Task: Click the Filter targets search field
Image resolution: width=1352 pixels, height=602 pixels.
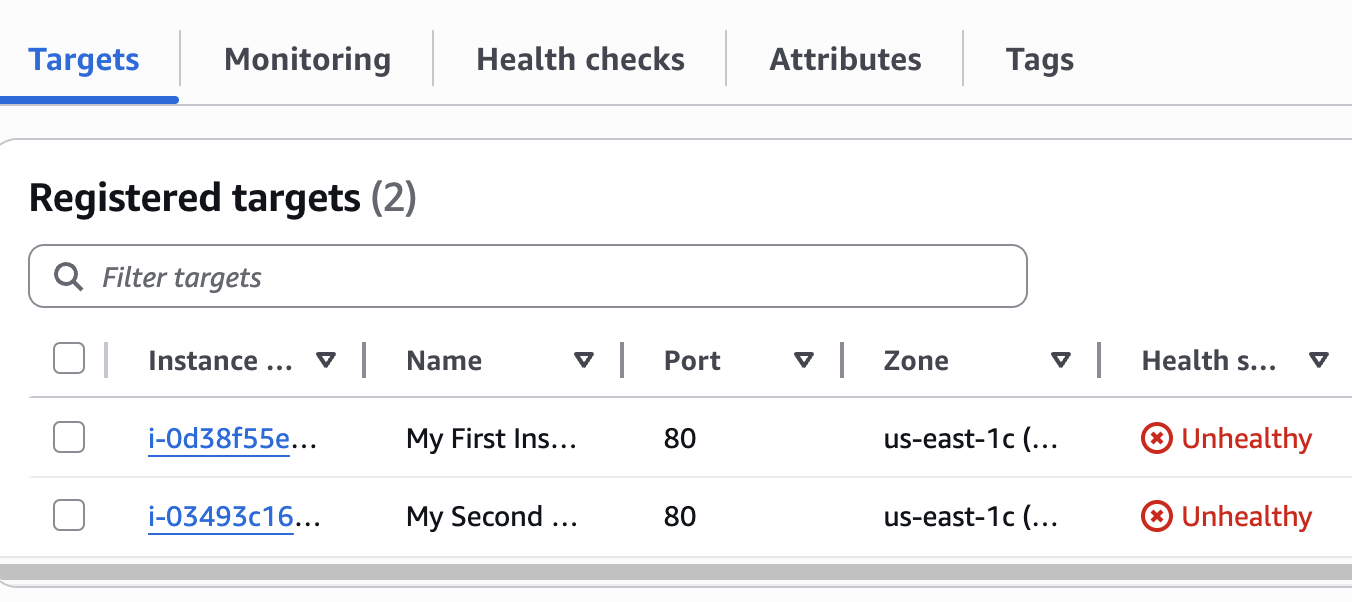Action: click(x=560, y=277)
